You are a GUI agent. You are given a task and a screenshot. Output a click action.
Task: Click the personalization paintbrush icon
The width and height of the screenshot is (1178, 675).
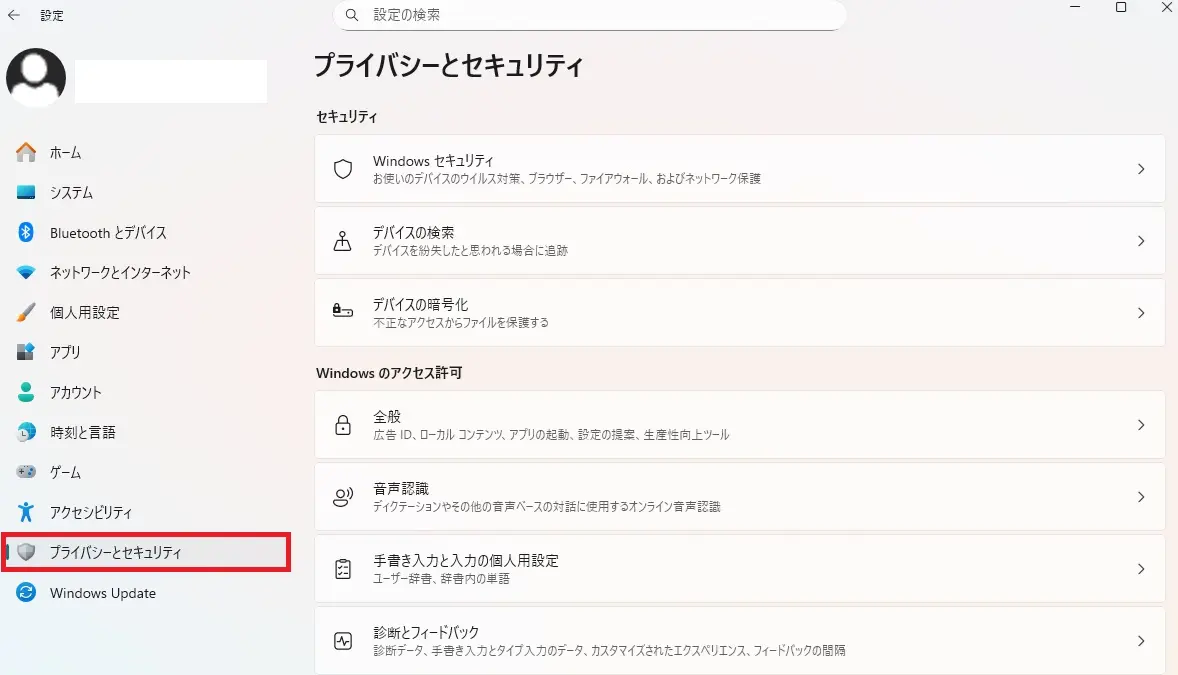click(x=26, y=312)
